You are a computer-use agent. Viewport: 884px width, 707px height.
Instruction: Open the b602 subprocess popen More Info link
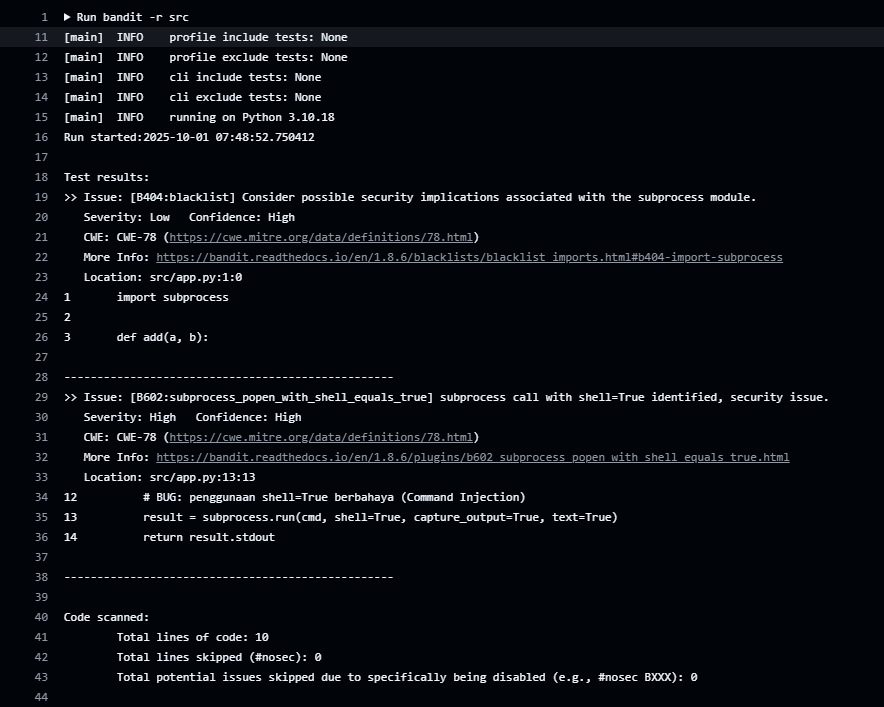click(x=472, y=457)
